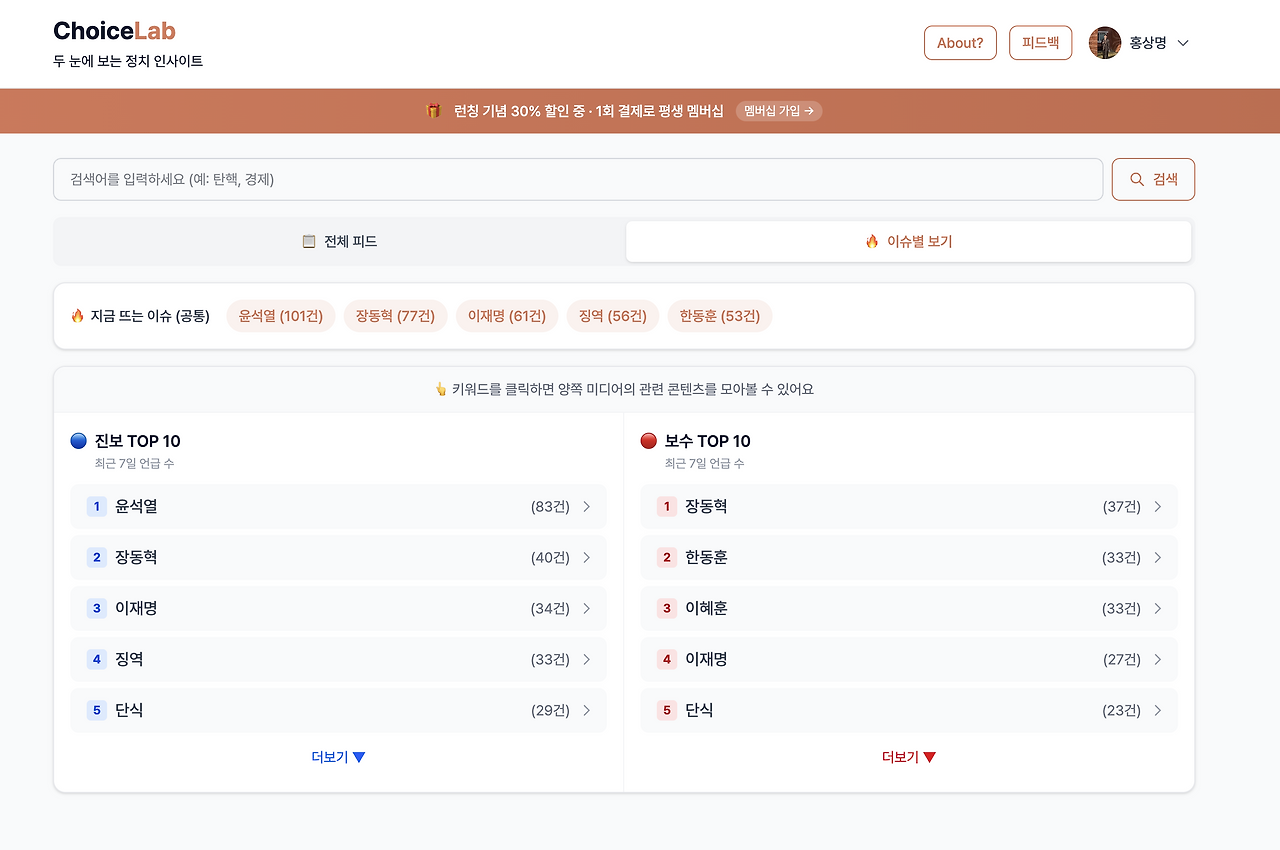Viewport: 1280px width, 850px height.
Task: Select the 한동훈 (53건) trending keyword chip
Action: 719,314
